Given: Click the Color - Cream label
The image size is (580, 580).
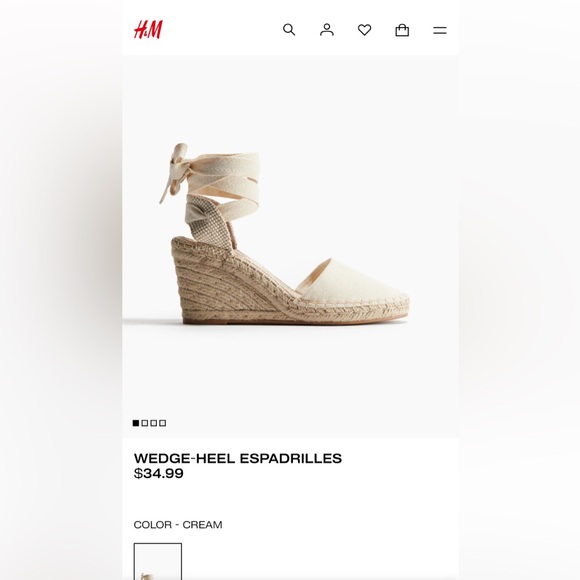Looking at the screenshot, I should point(178,525).
